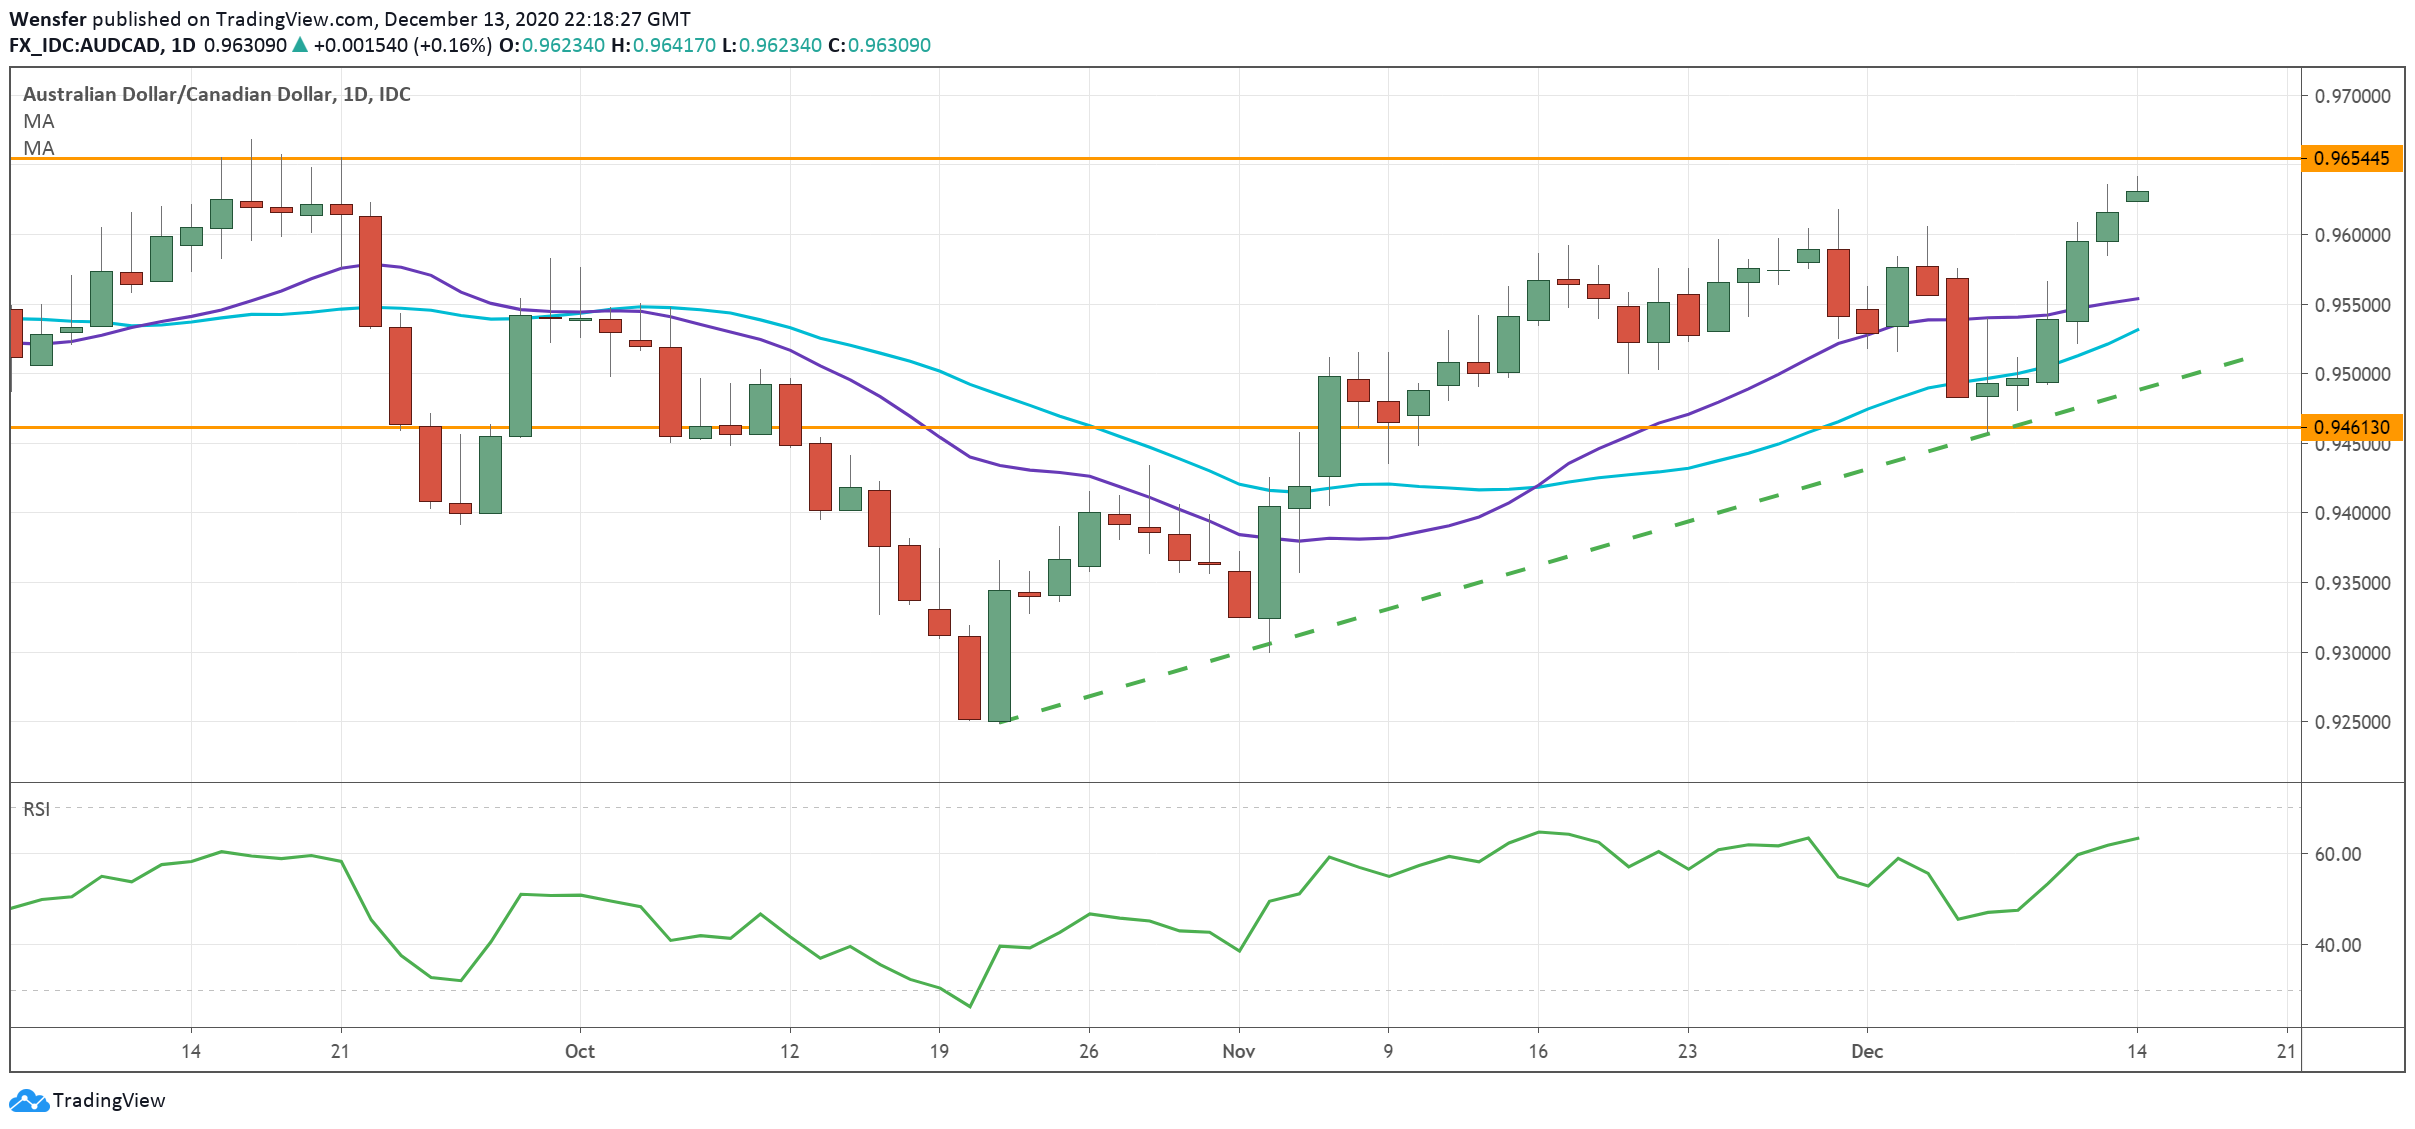Click the dashed green trendline
This screenshot has width=2415, height=1129.
click(1560, 560)
